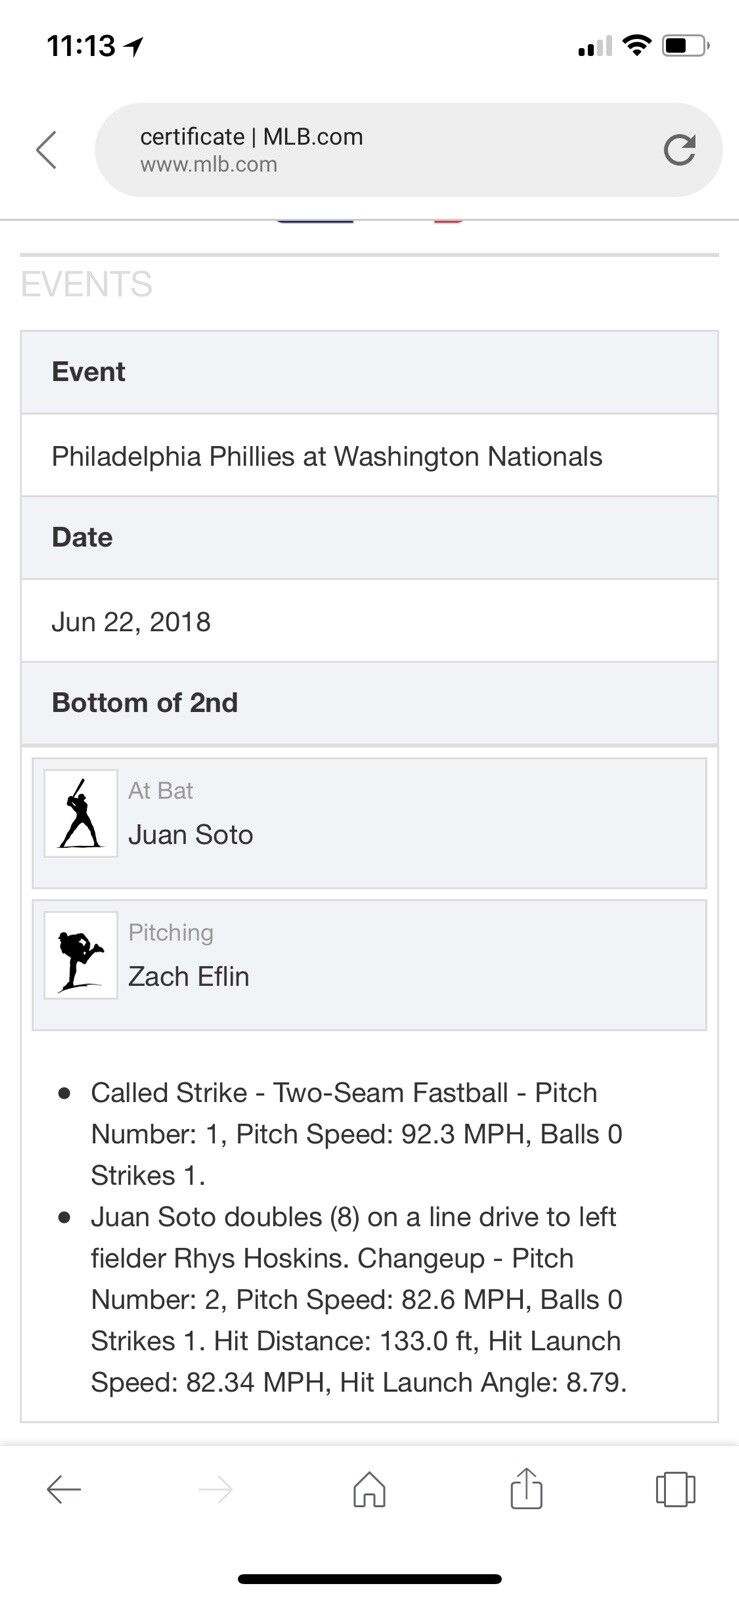Tap the Wi-Fi icon in status bar
This screenshot has width=739, height=1600.
click(x=636, y=45)
